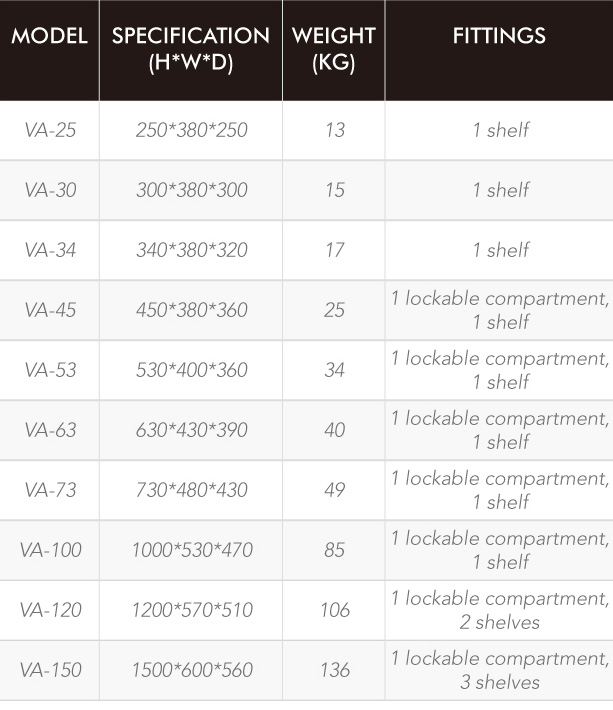Select the weight value 34
The width and height of the screenshot is (613, 710).
pyautogui.click(x=334, y=370)
